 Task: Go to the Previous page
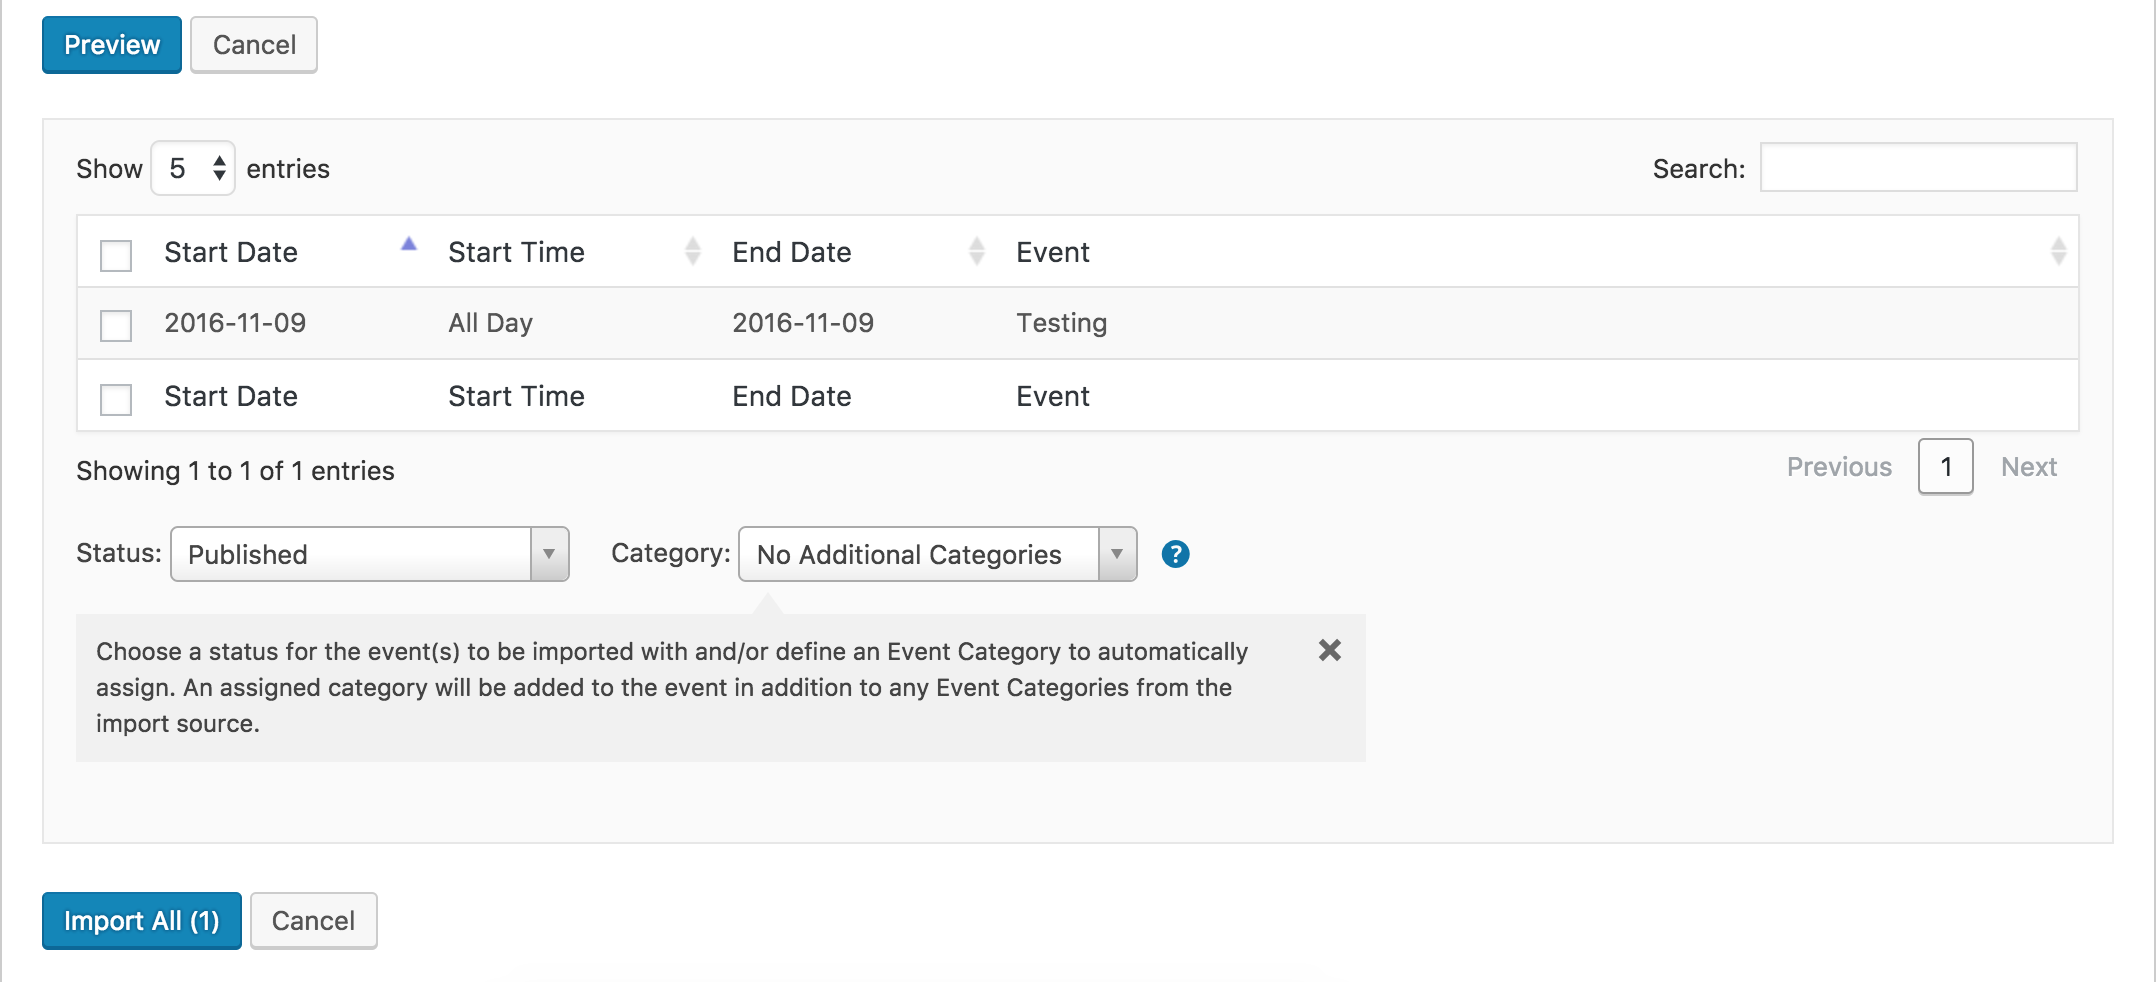tap(1838, 467)
